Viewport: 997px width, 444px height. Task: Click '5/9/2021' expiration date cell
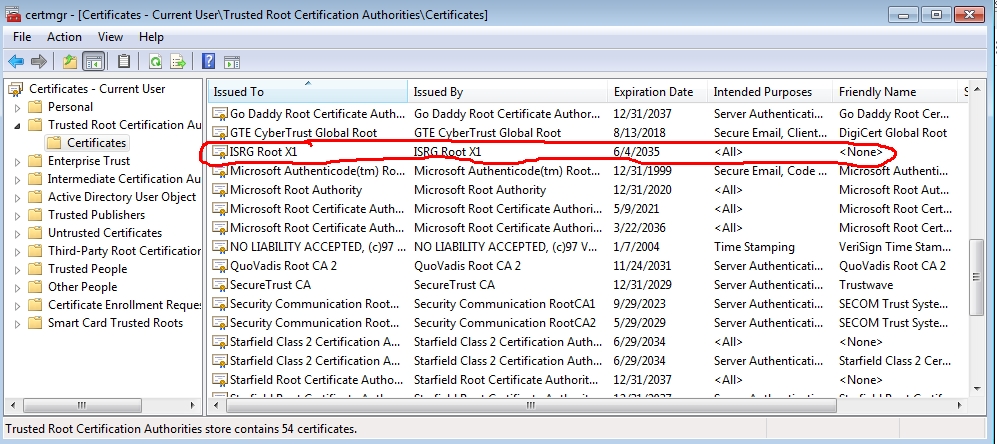[x=636, y=209]
